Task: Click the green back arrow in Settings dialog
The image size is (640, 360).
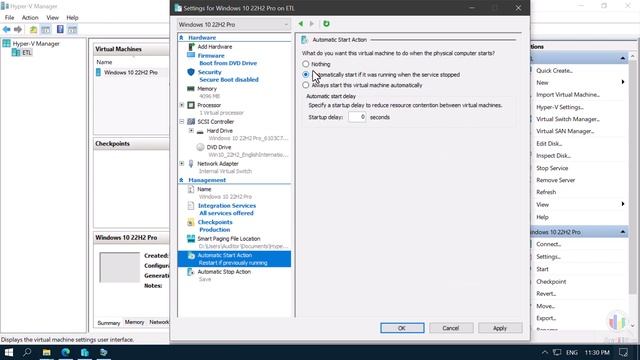Action: click(x=301, y=24)
